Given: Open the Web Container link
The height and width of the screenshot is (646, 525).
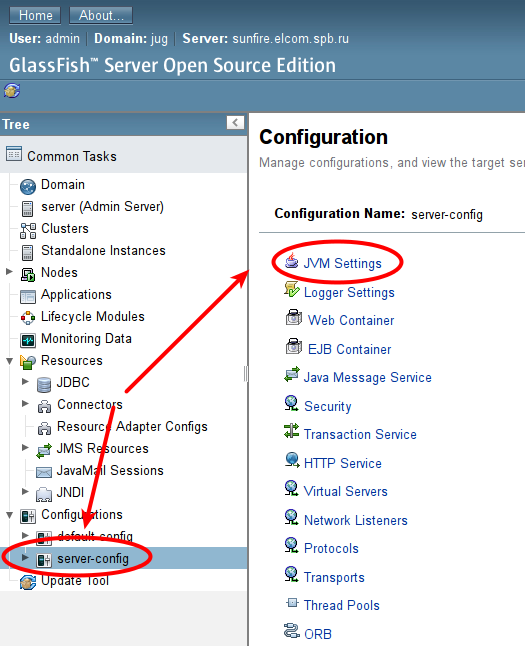Looking at the screenshot, I should (x=351, y=321).
